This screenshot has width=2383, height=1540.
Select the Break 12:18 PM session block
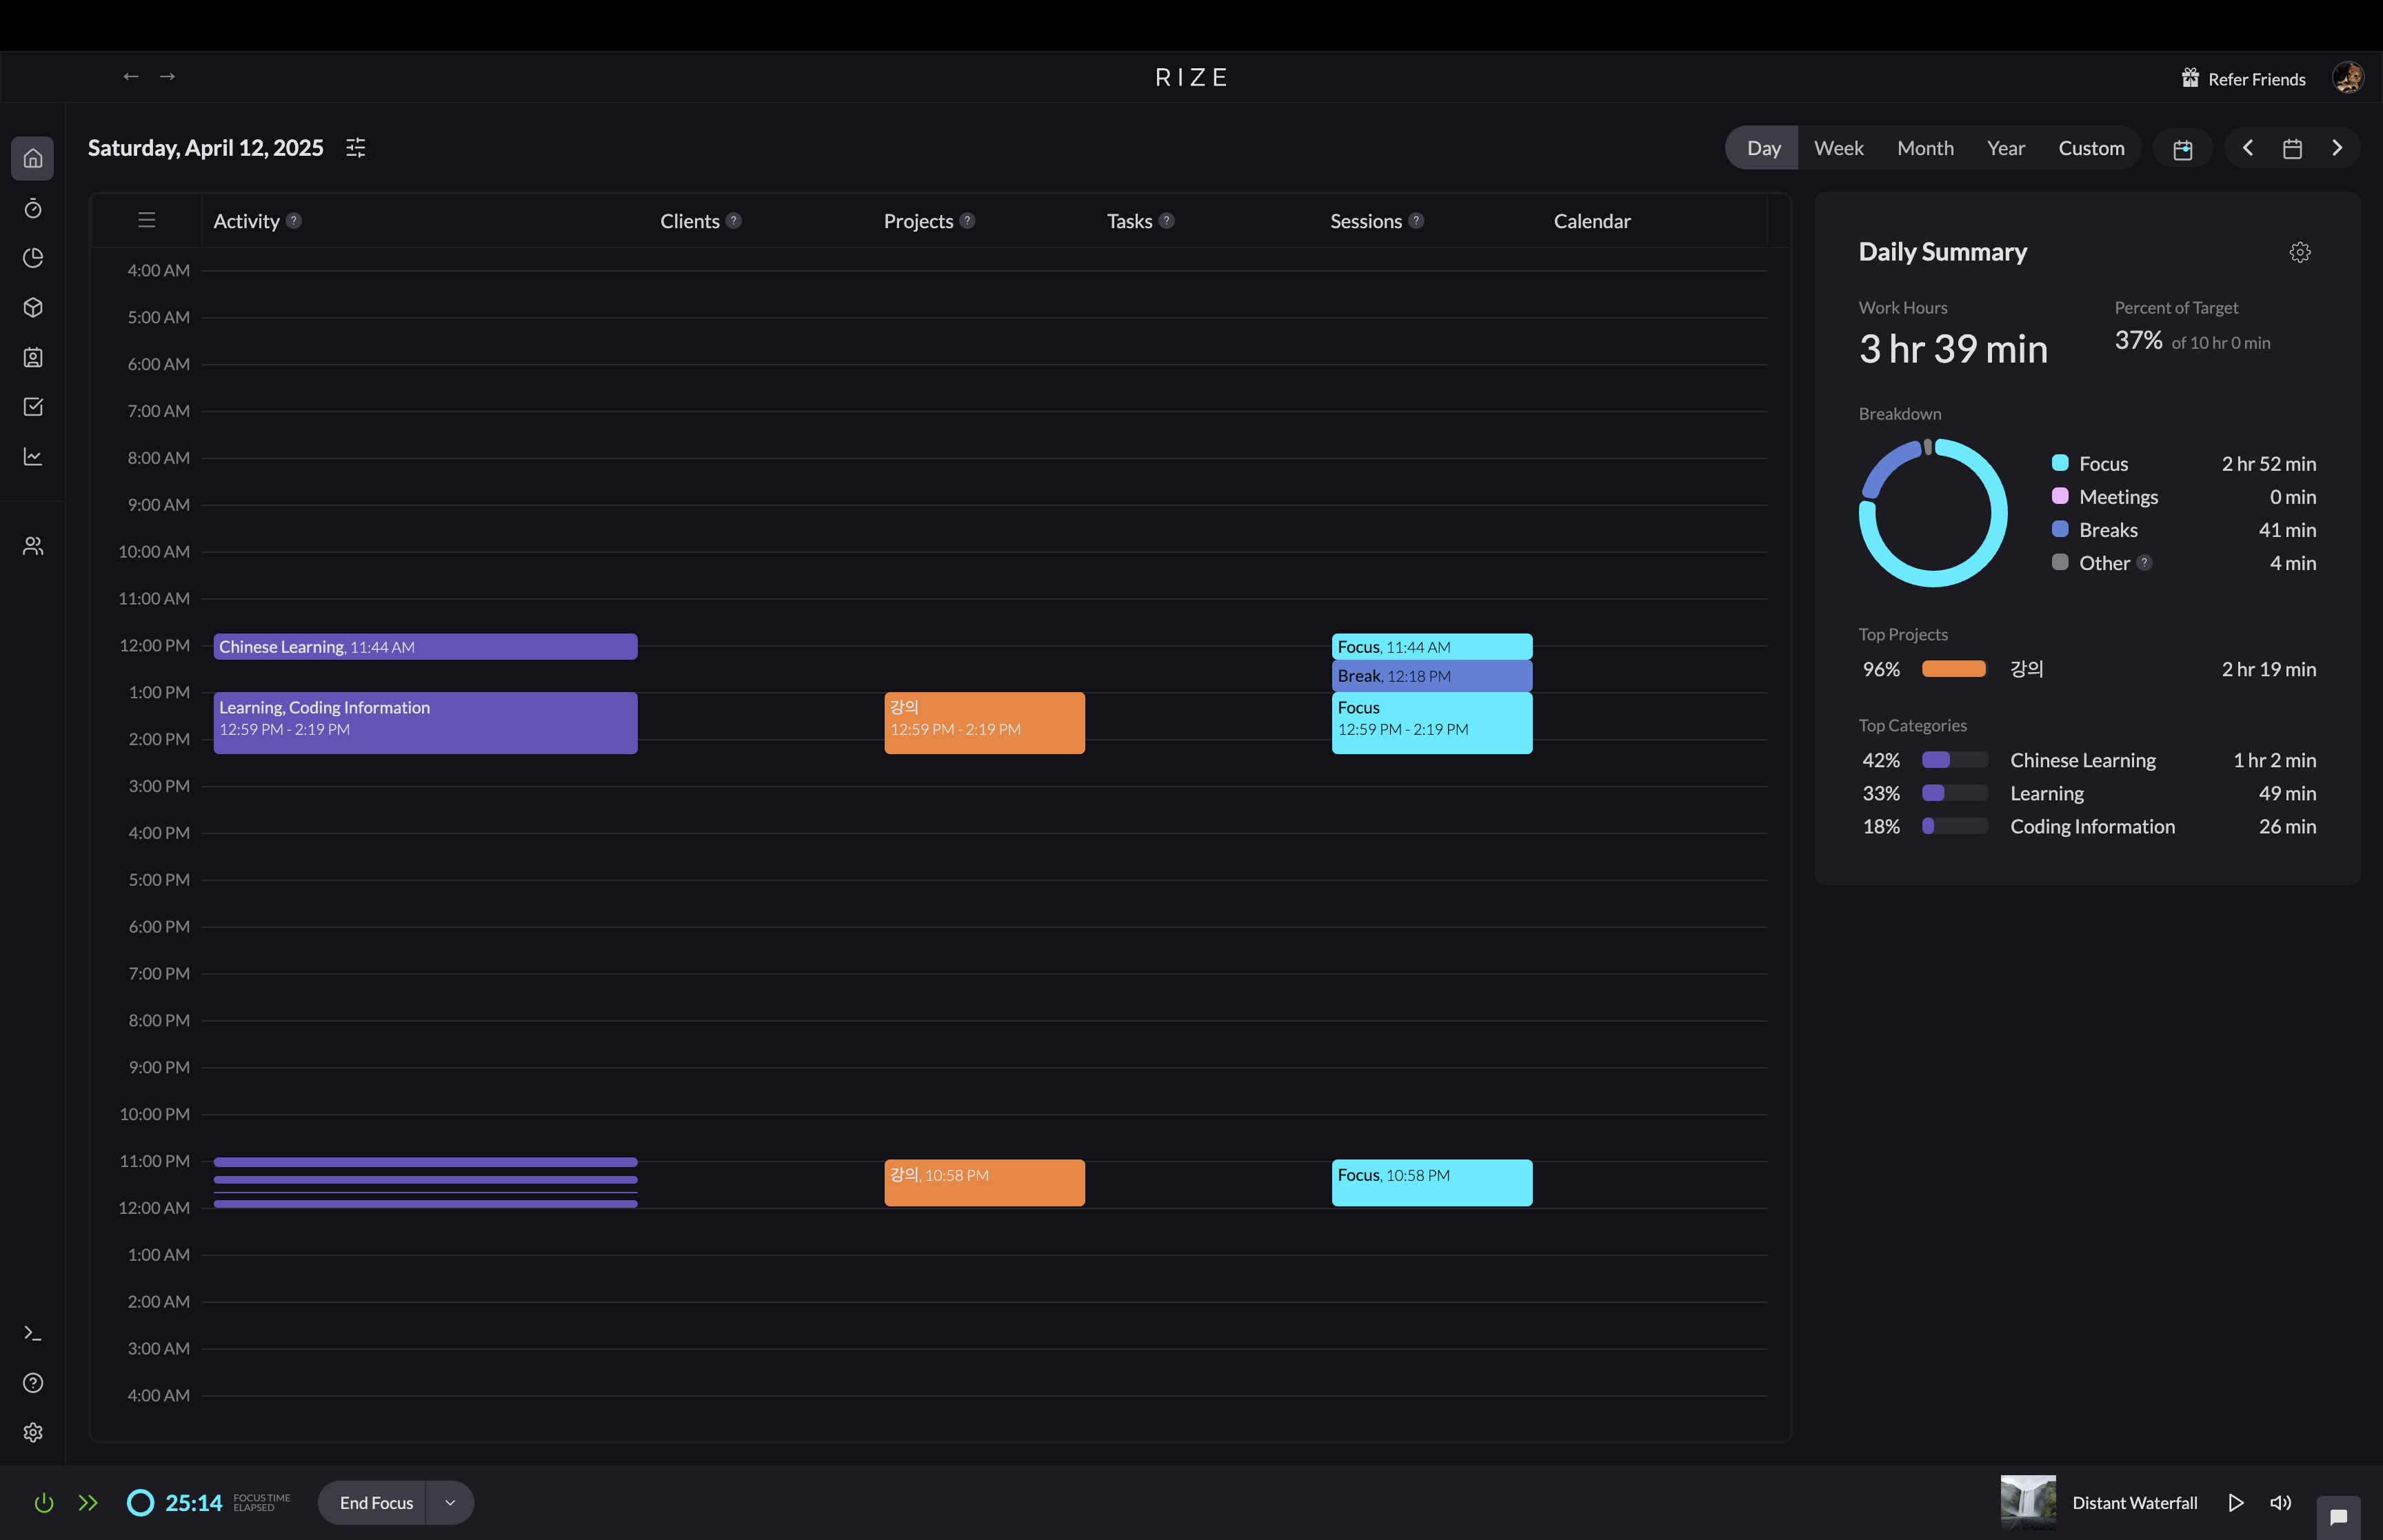(1431, 676)
